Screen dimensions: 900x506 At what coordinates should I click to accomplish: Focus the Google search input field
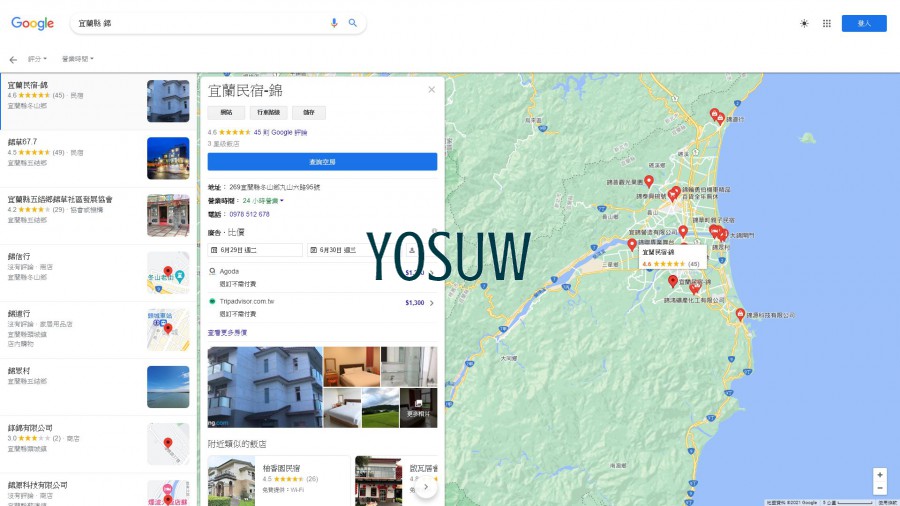pos(201,23)
